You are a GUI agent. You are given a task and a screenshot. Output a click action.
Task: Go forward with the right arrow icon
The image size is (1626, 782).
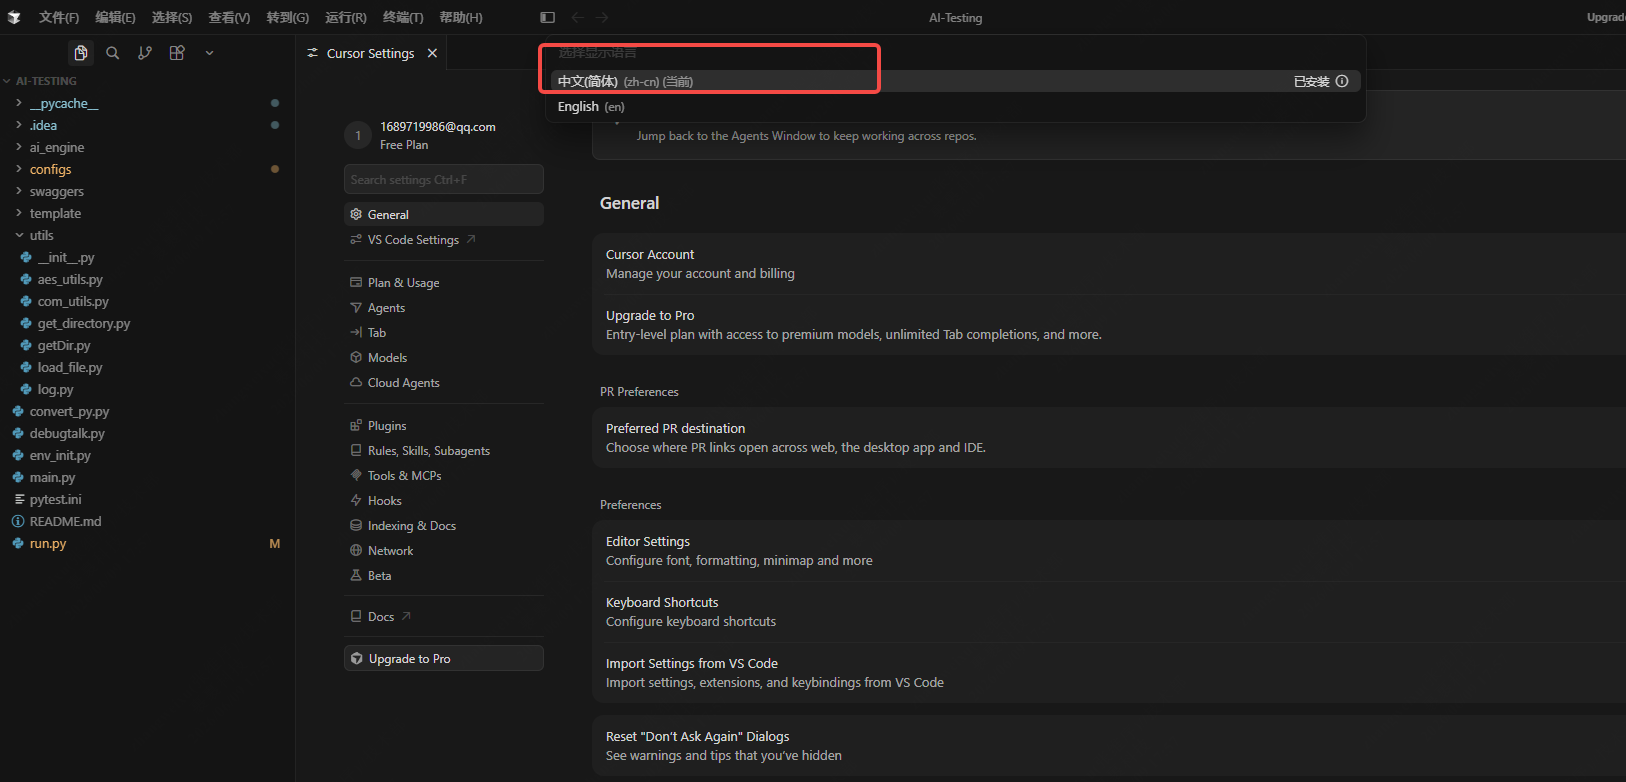pyautogui.click(x=601, y=17)
